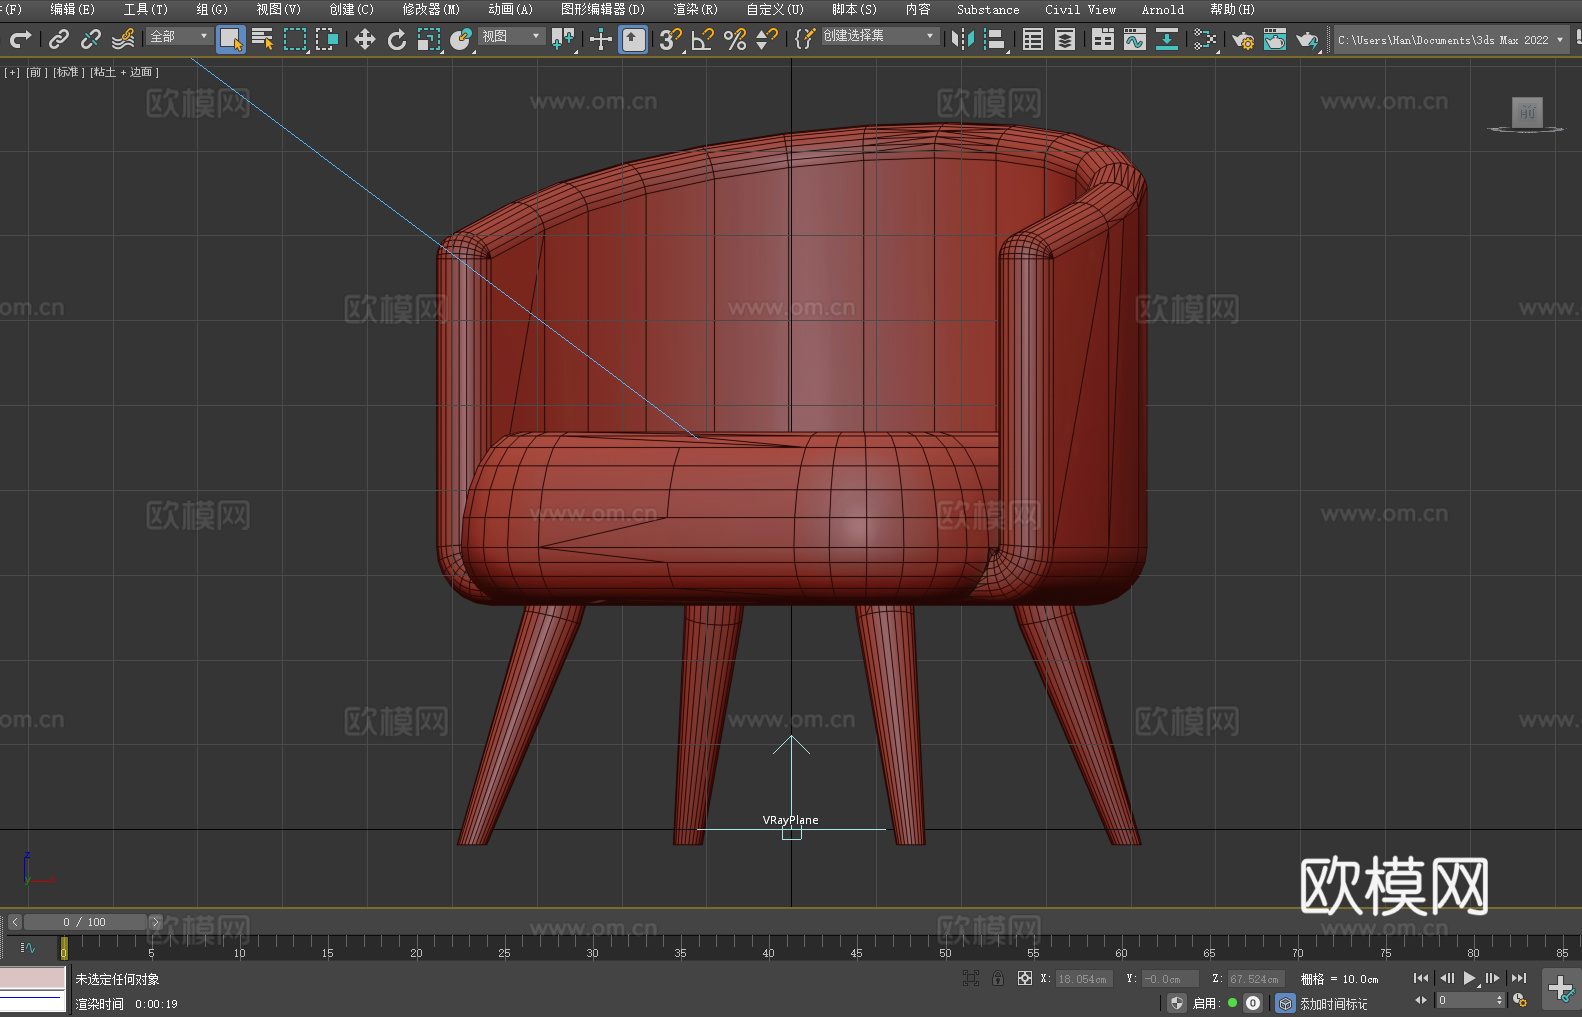Toggle absolute/offset transform type-in mode
The image size is (1582, 1017).
click(1025, 978)
